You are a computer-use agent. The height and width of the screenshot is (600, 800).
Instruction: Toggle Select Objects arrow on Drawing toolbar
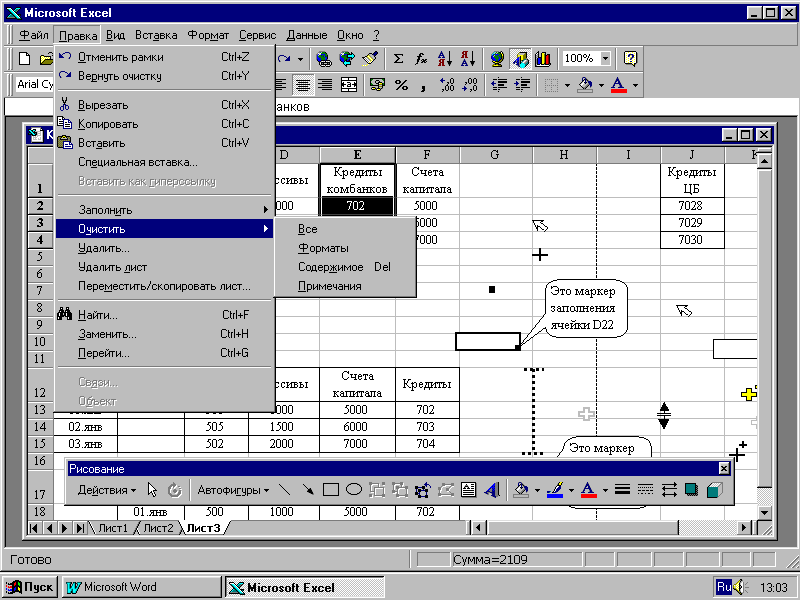pyautogui.click(x=152, y=490)
